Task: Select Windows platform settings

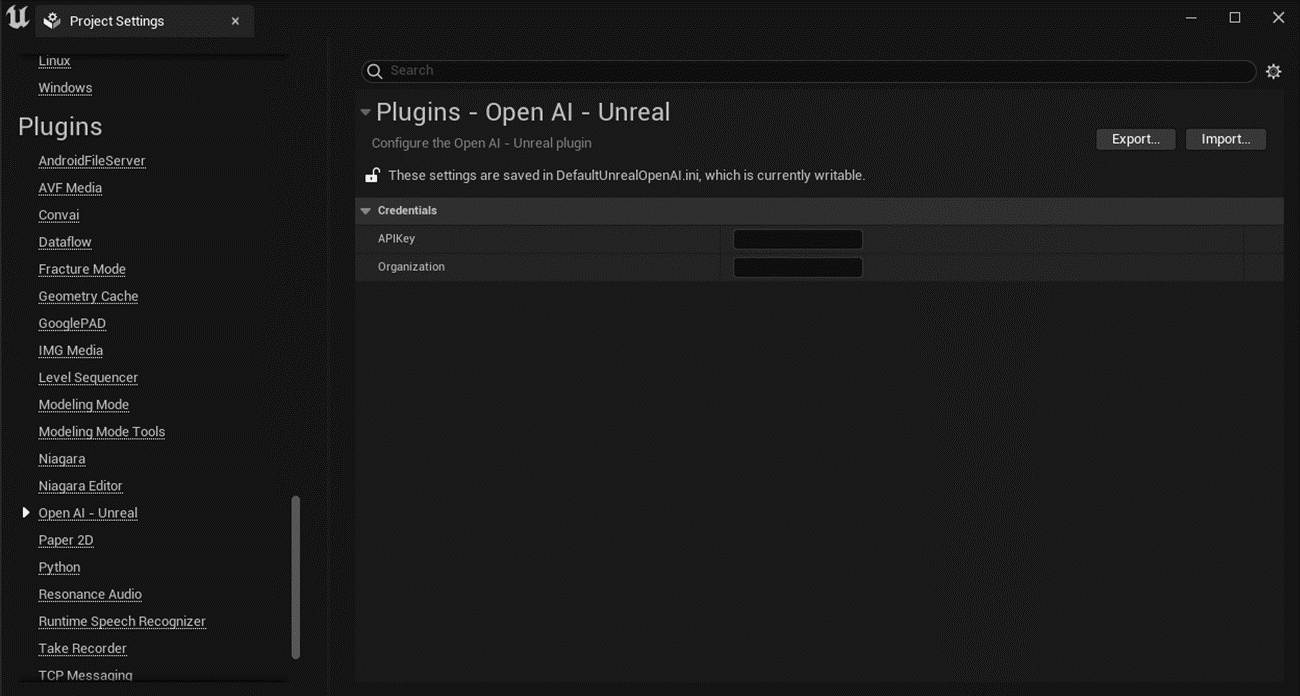Action: click(x=65, y=87)
